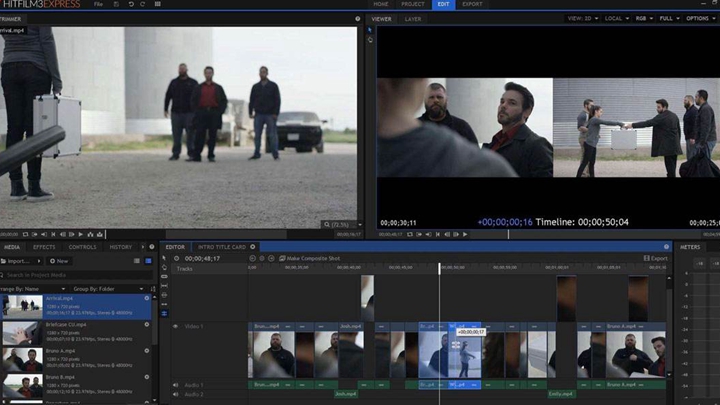
Task: Open the Import dropdown arrow
Action: point(39,261)
